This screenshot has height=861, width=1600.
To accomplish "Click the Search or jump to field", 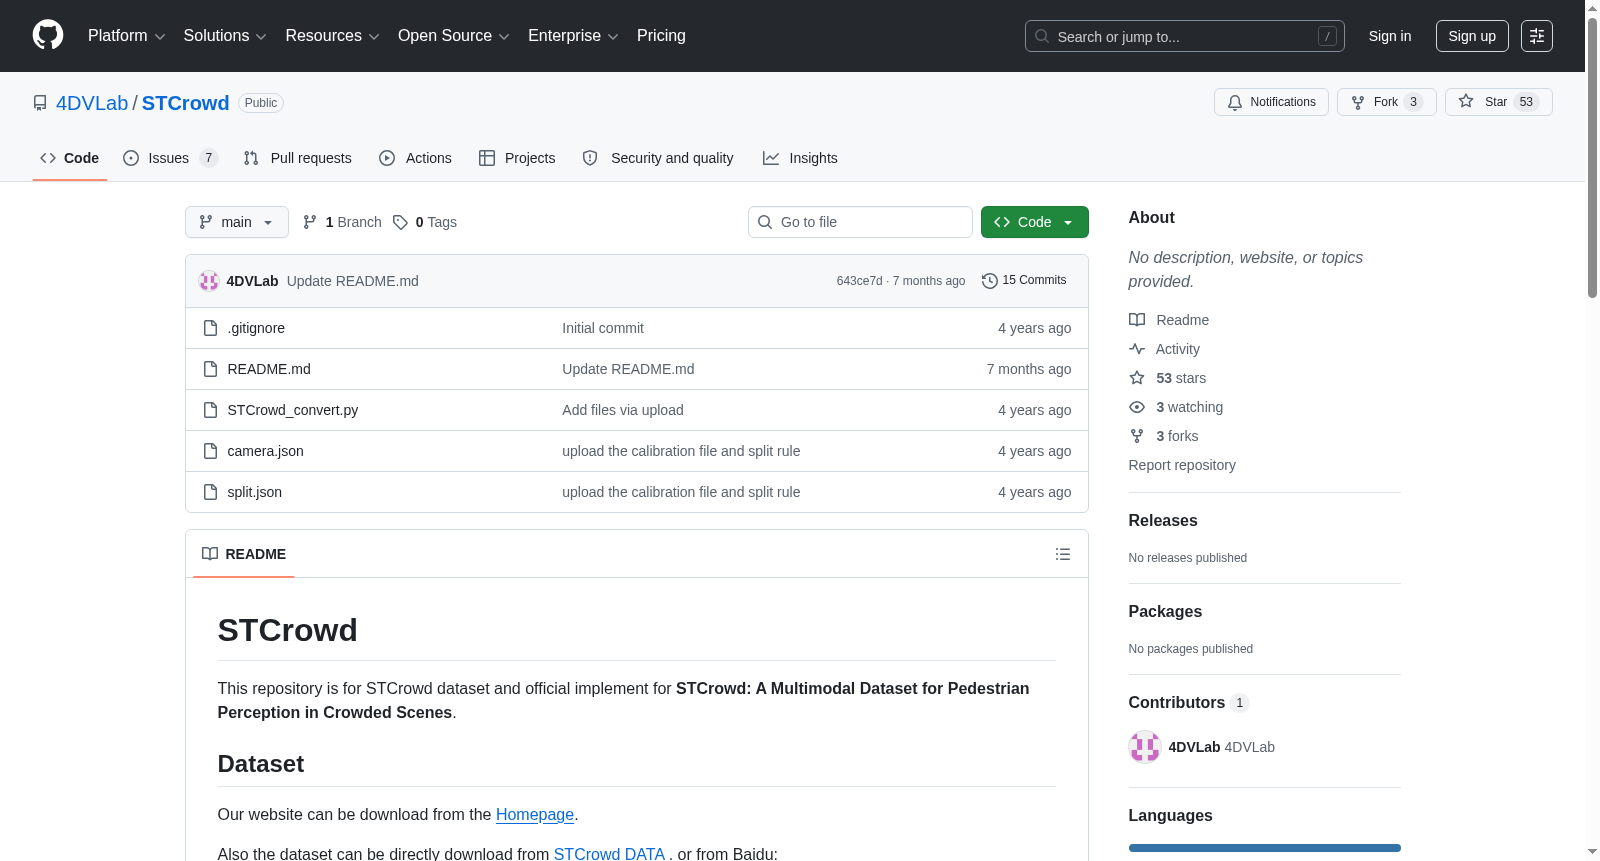I will tap(1185, 36).
